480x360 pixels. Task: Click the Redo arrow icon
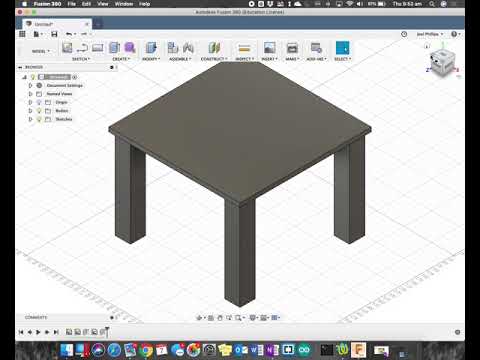[x=84, y=34]
